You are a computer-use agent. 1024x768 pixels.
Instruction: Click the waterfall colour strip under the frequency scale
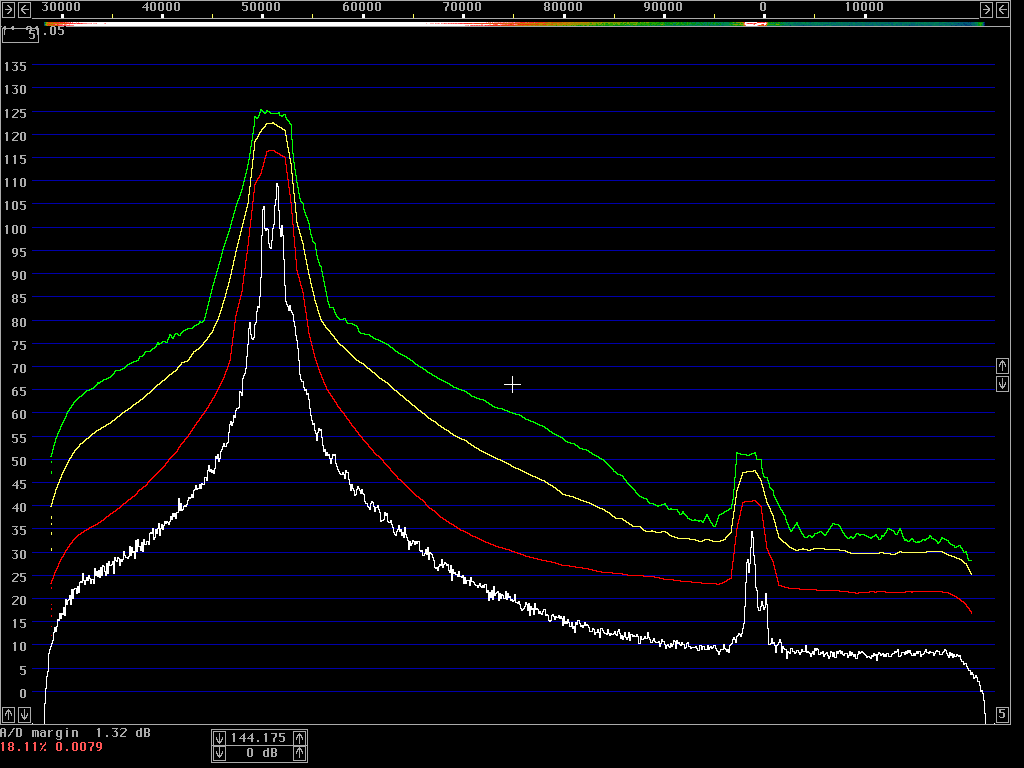[514, 24]
